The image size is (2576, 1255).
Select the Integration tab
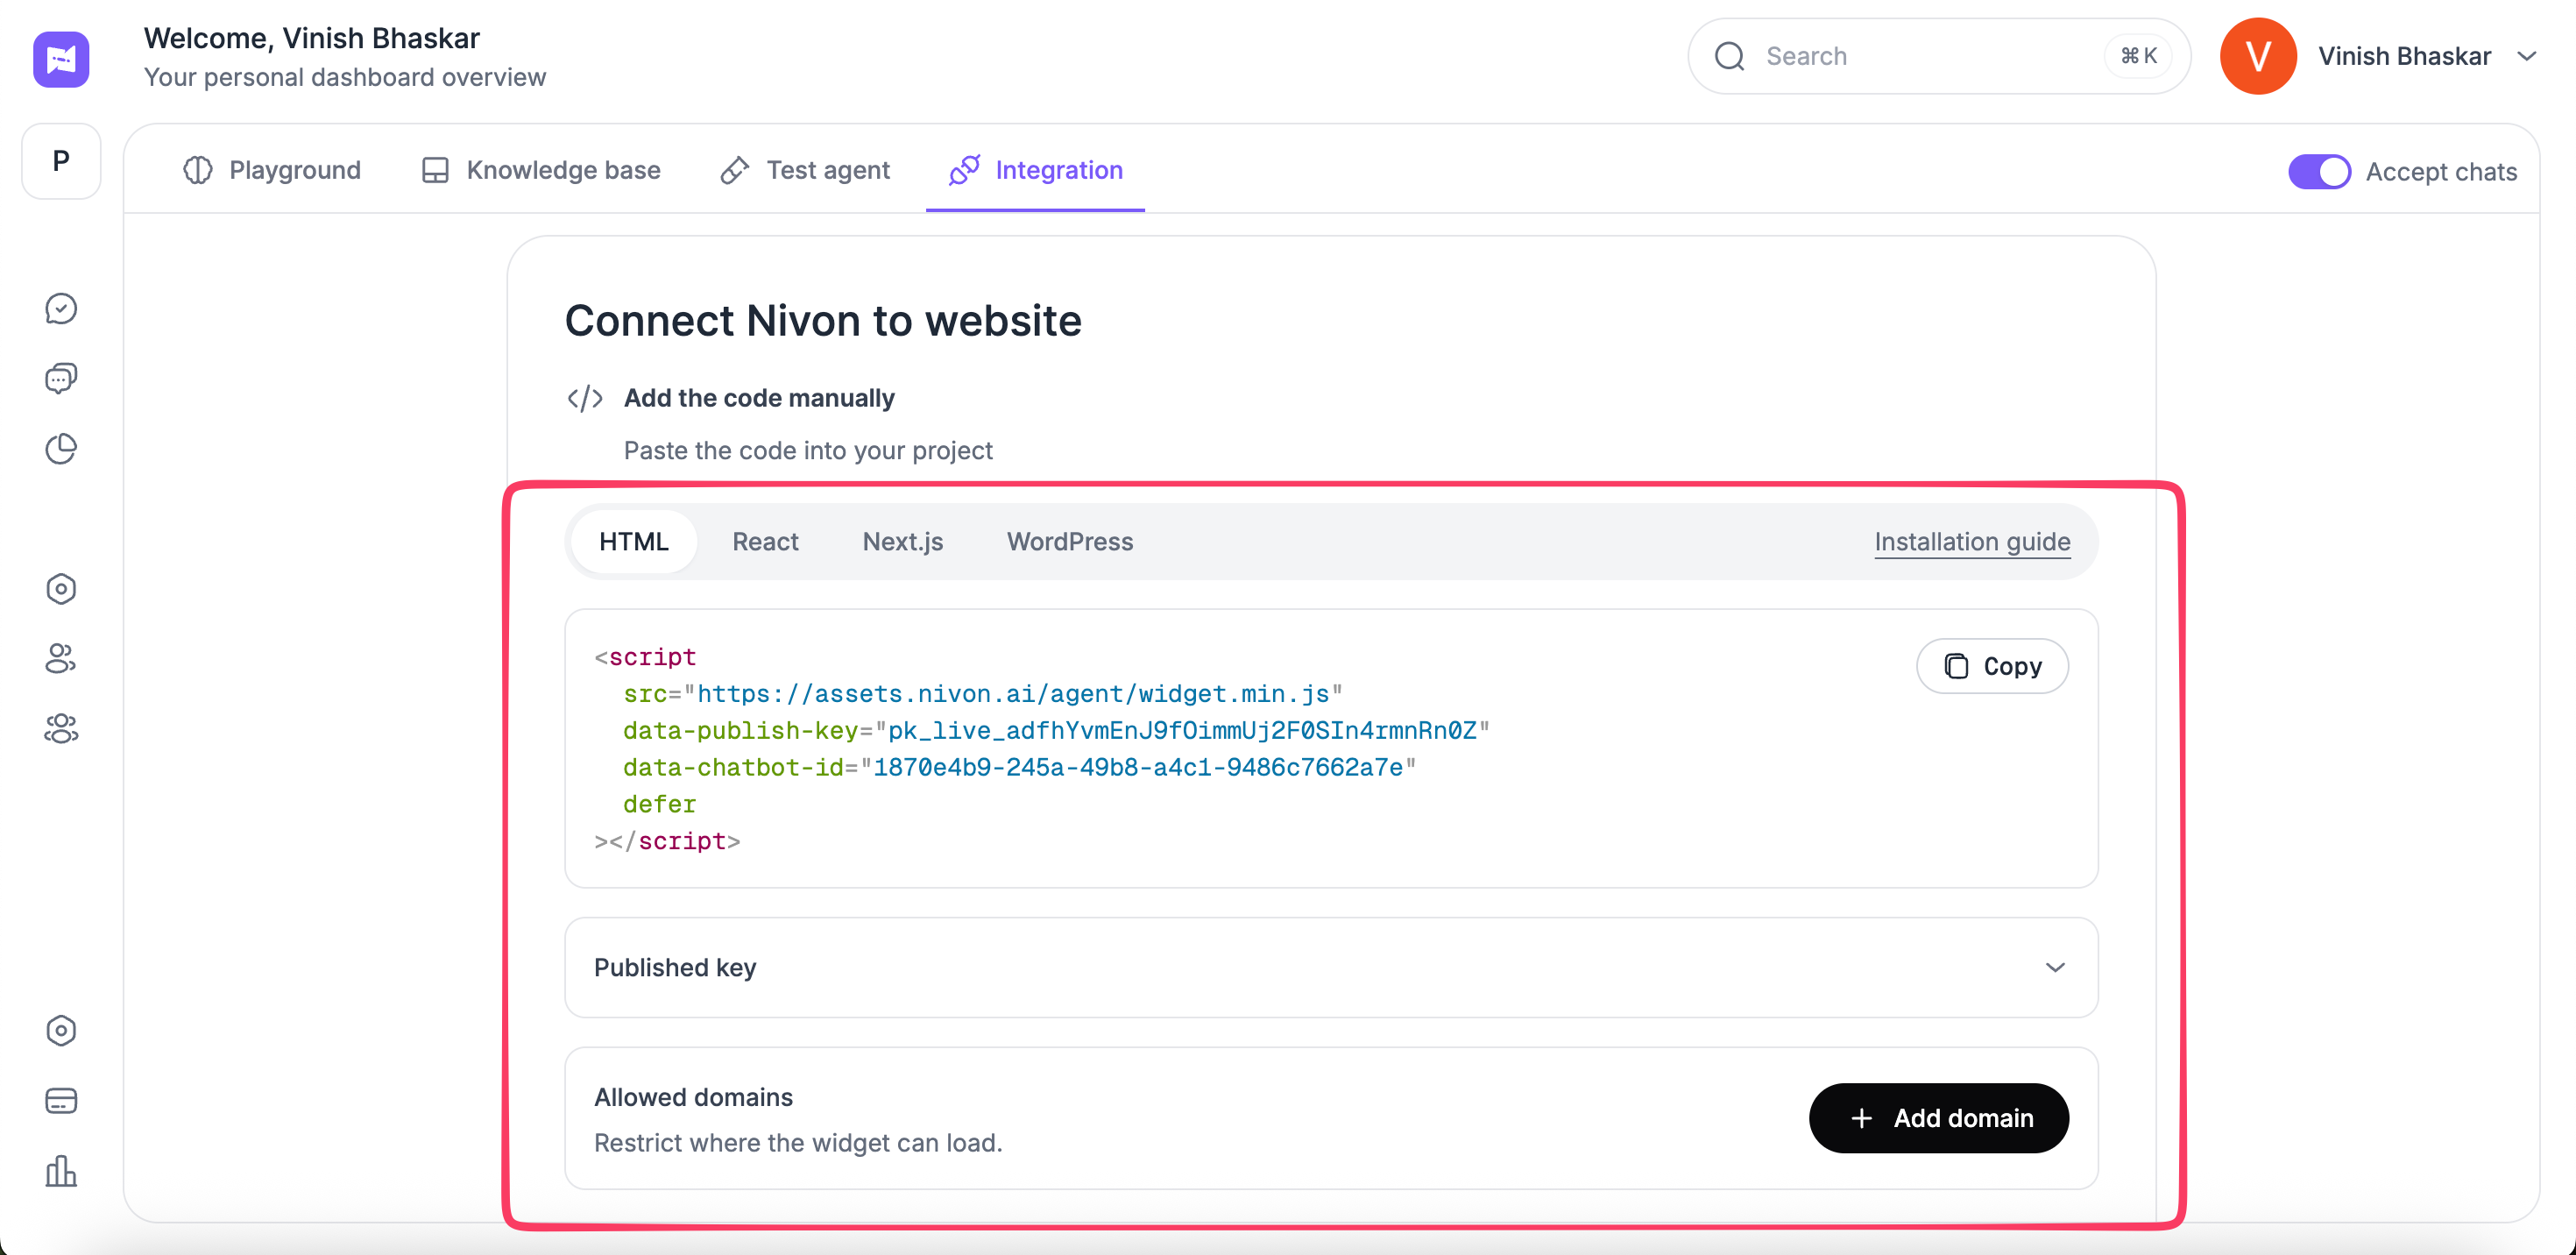(1036, 170)
